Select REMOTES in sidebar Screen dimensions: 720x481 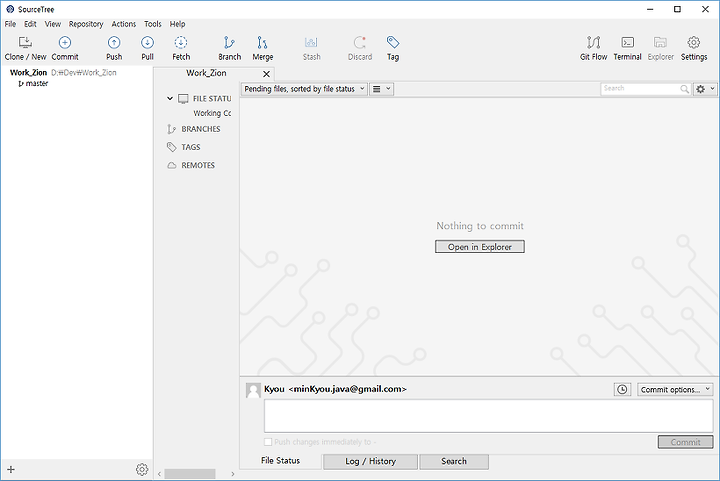[x=198, y=165]
